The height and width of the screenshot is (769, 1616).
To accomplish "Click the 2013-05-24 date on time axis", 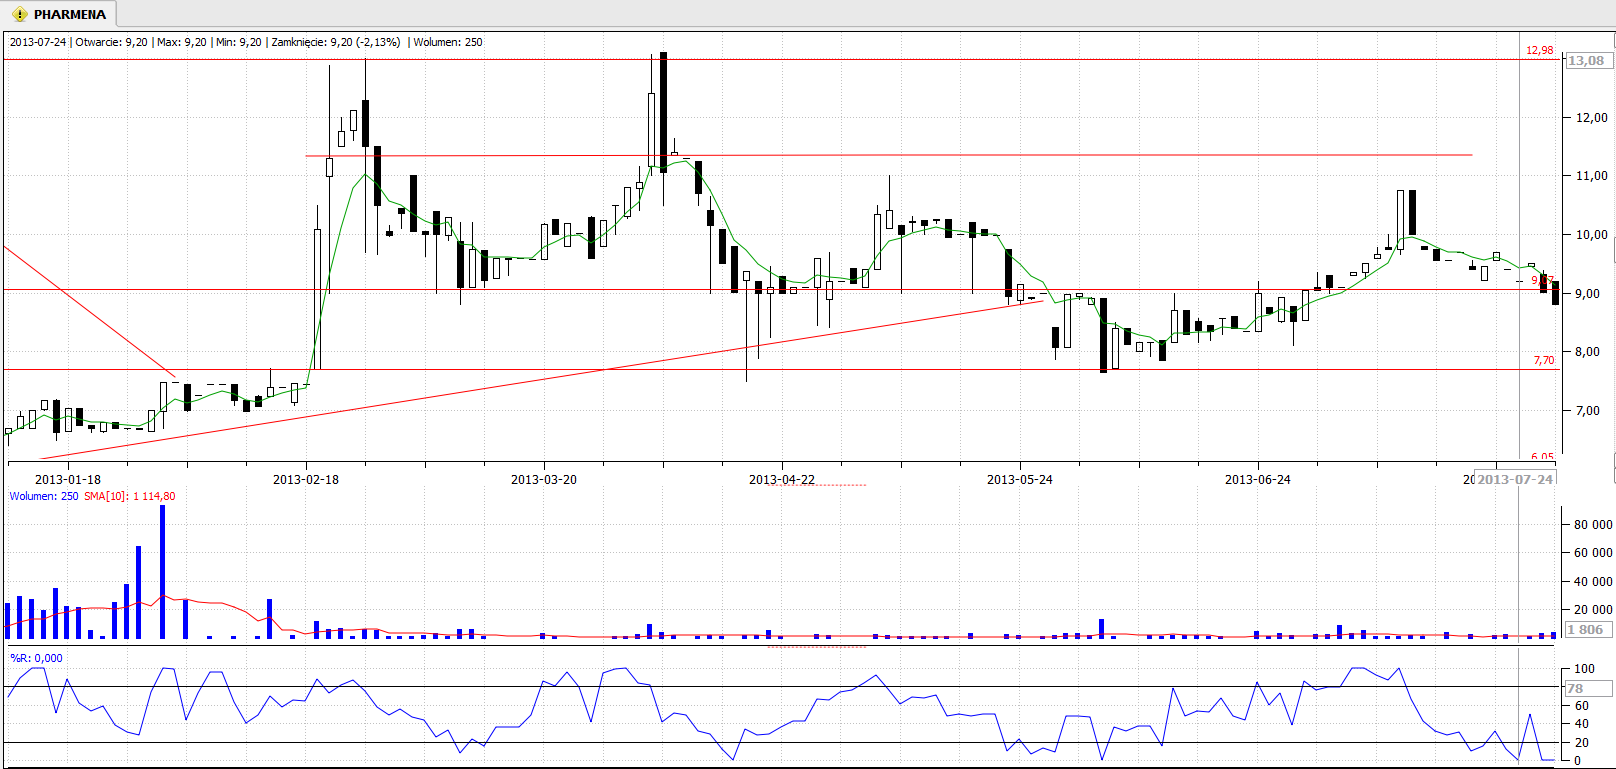I will point(1020,480).
